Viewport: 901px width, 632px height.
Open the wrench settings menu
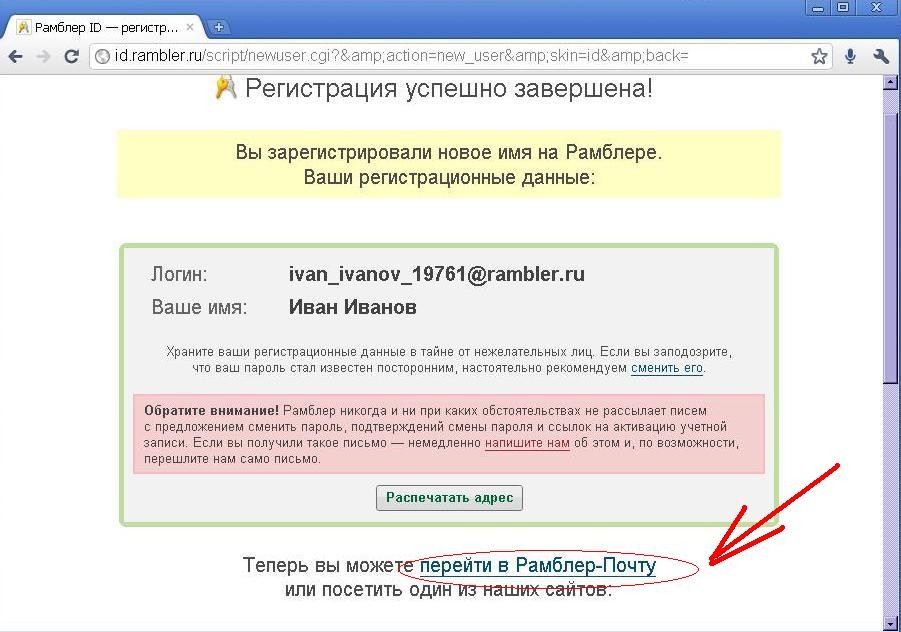(880, 56)
